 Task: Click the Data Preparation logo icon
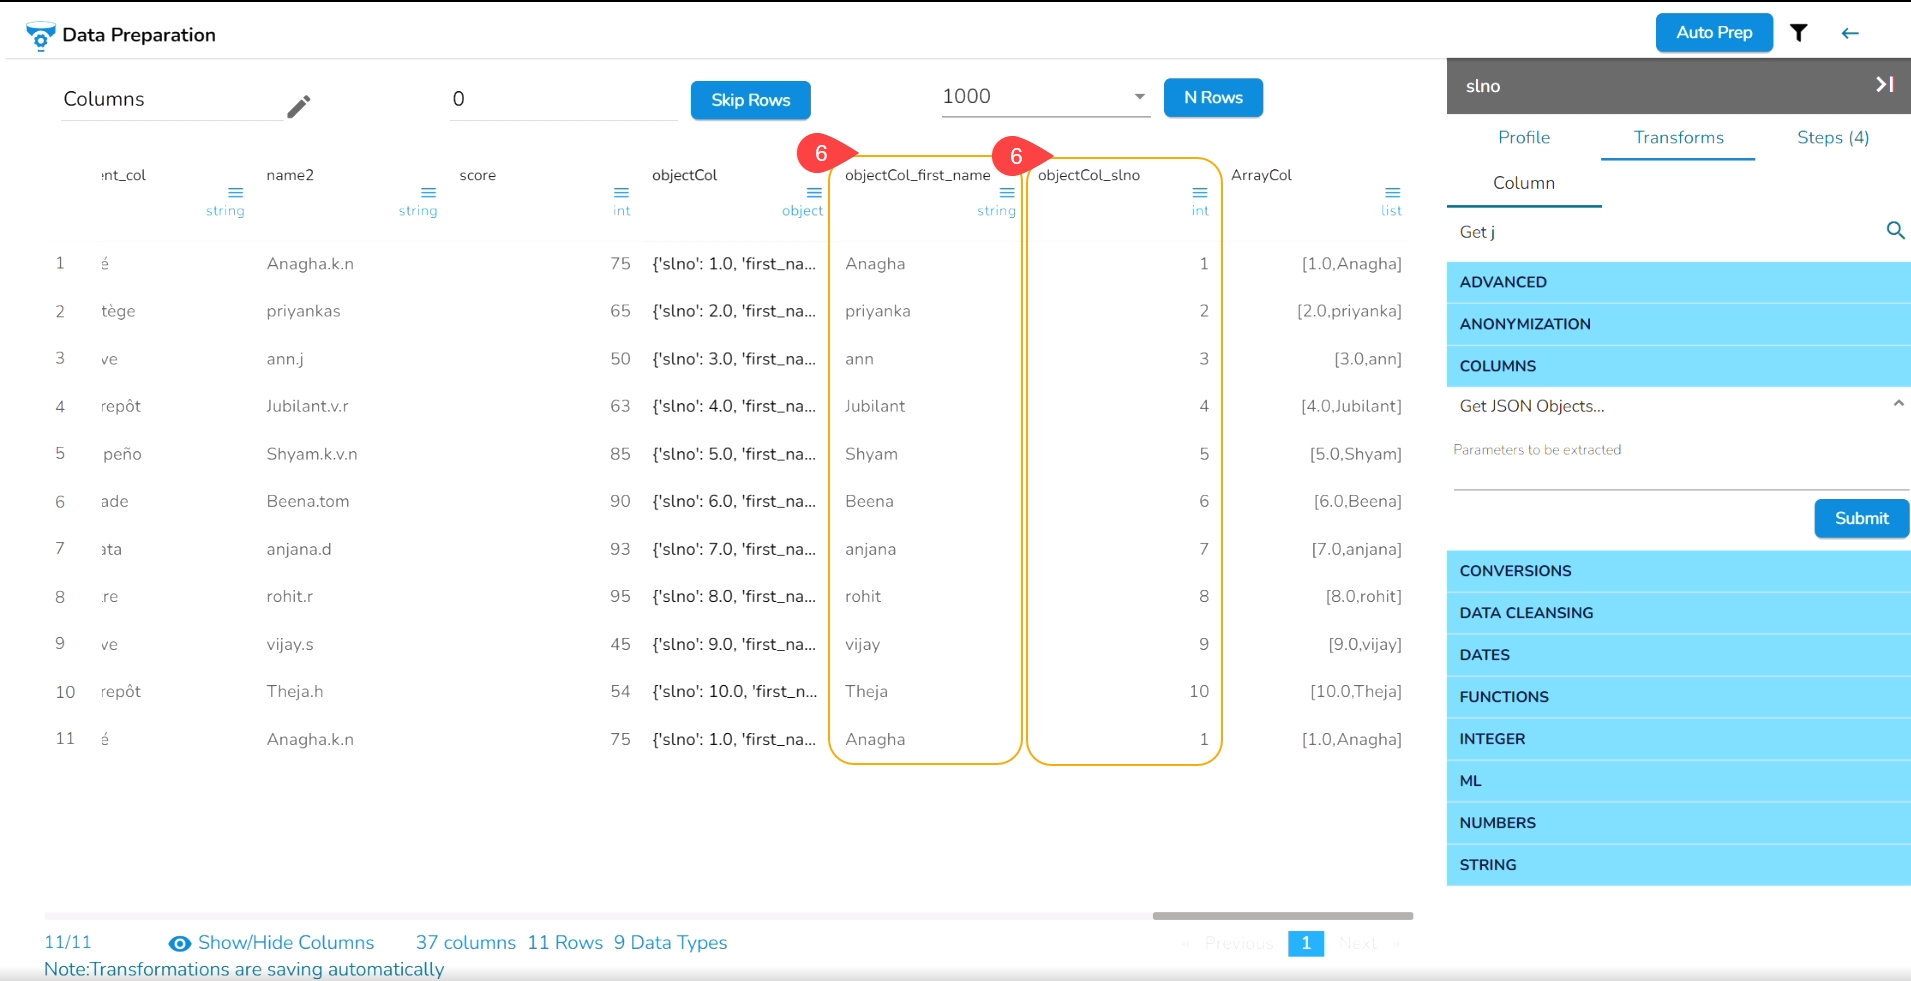point(40,36)
